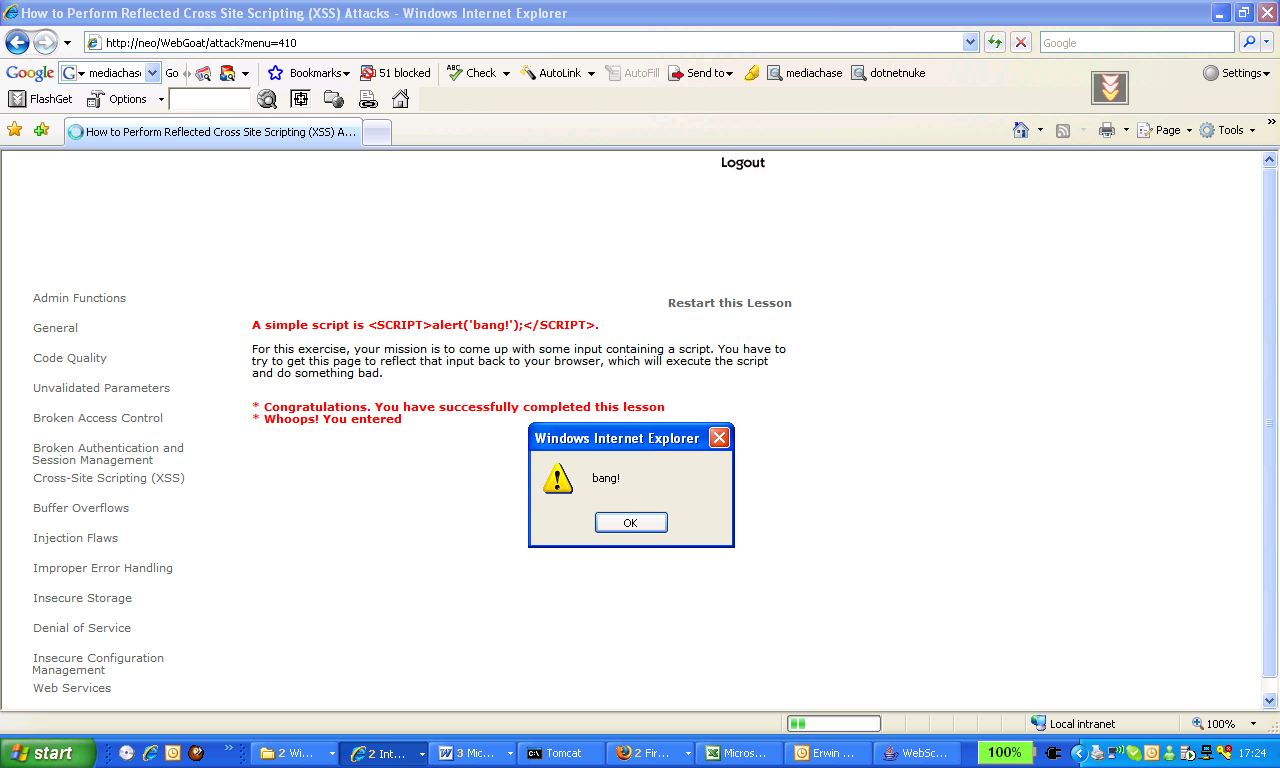Open the Google toolbar Settings dropdown
The width and height of the screenshot is (1280, 768).
click(1237, 73)
